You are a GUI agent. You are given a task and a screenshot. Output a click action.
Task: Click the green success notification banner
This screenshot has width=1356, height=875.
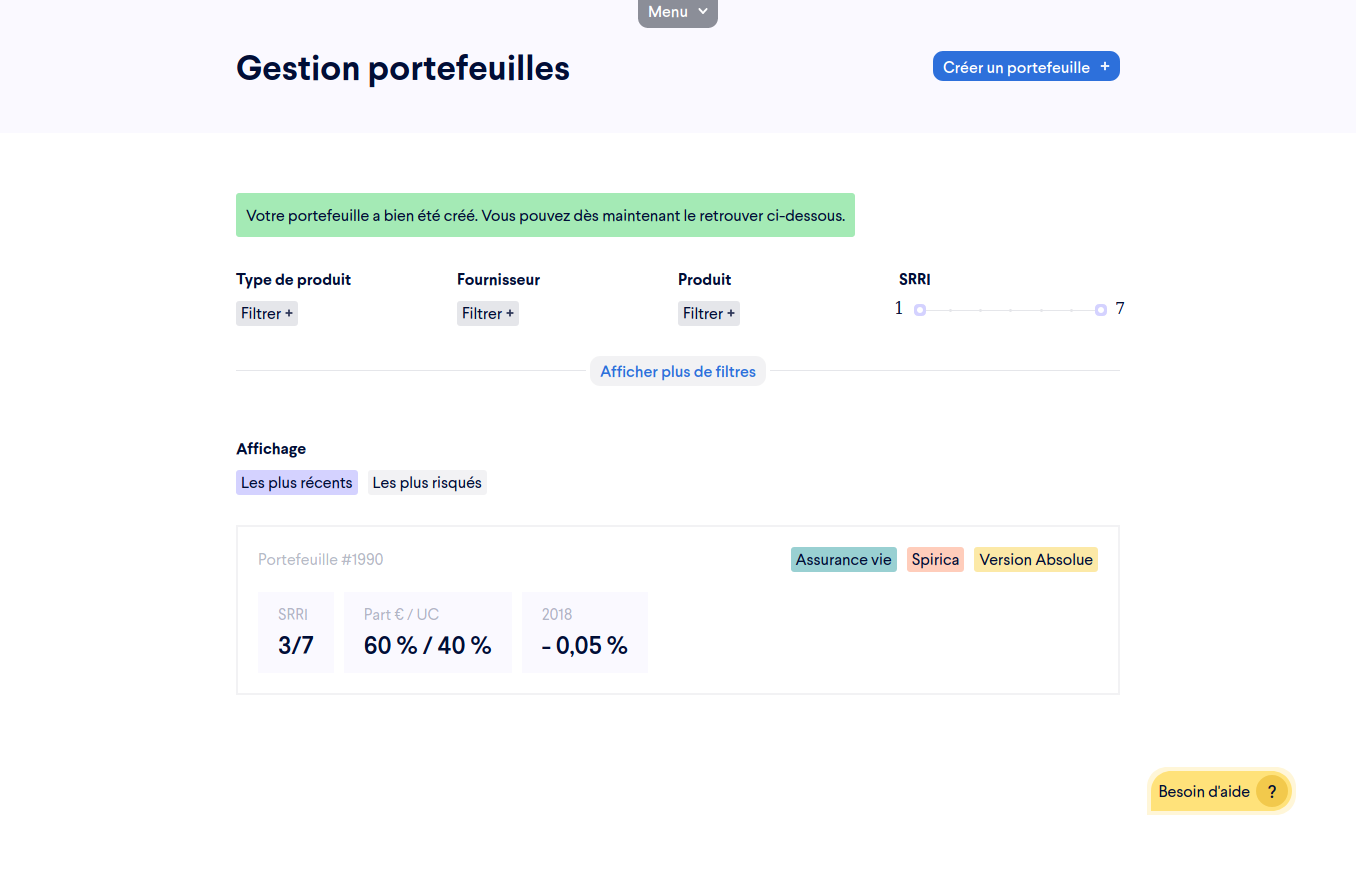pyautogui.click(x=545, y=215)
